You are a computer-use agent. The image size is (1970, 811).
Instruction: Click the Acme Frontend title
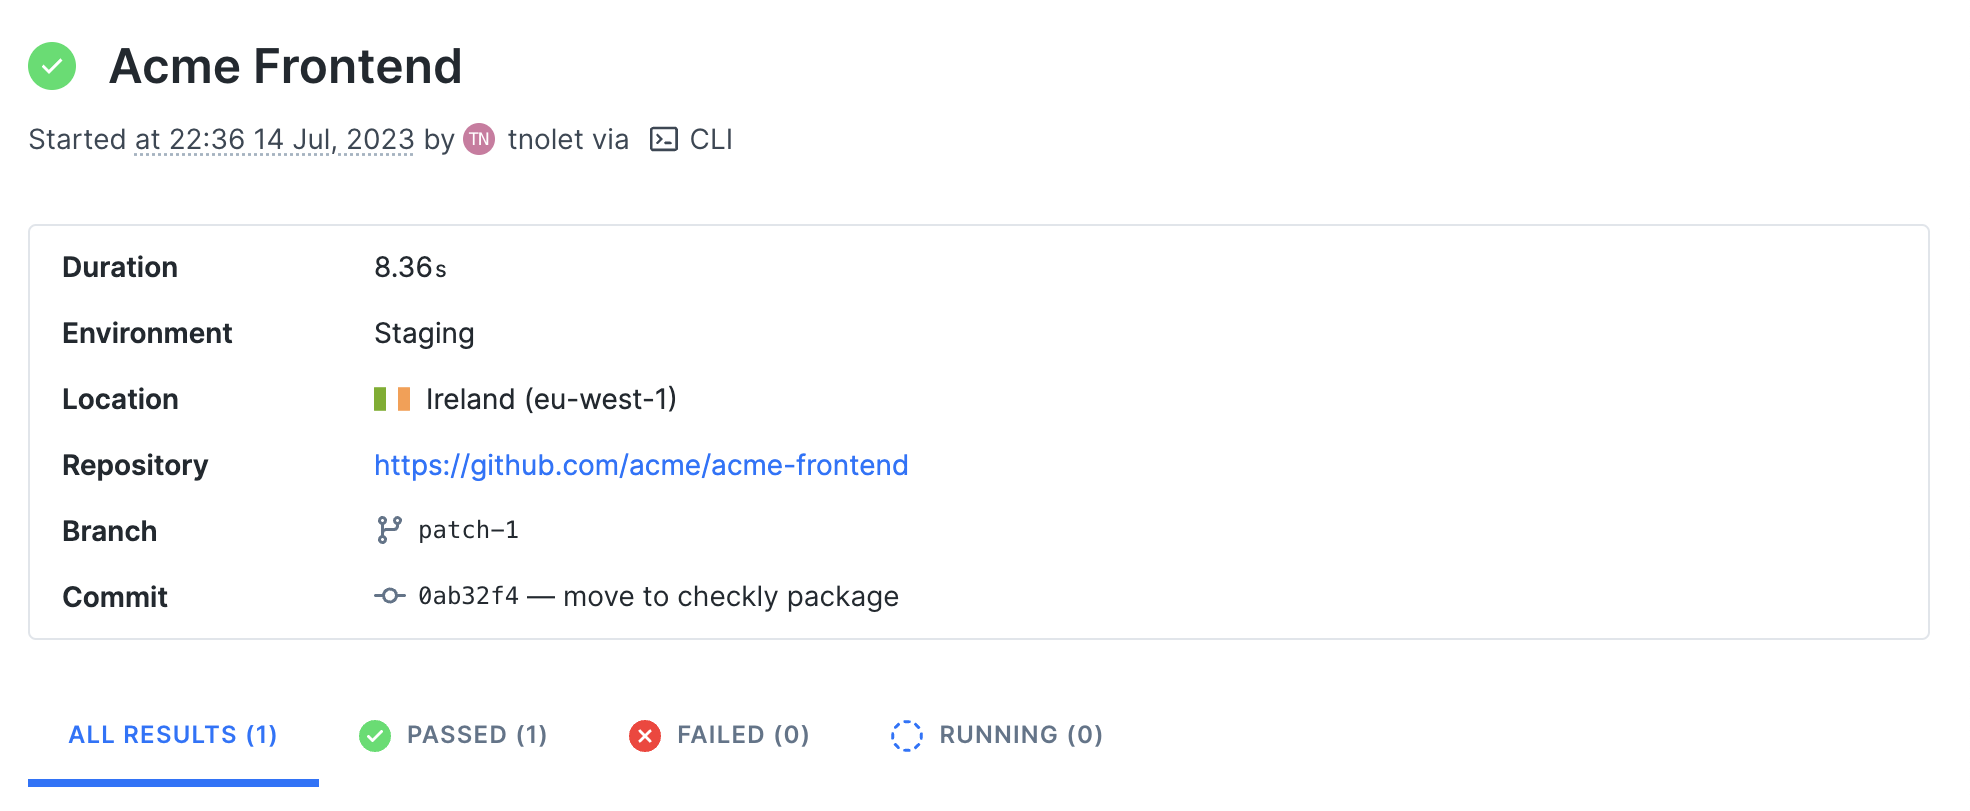point(287,67)
